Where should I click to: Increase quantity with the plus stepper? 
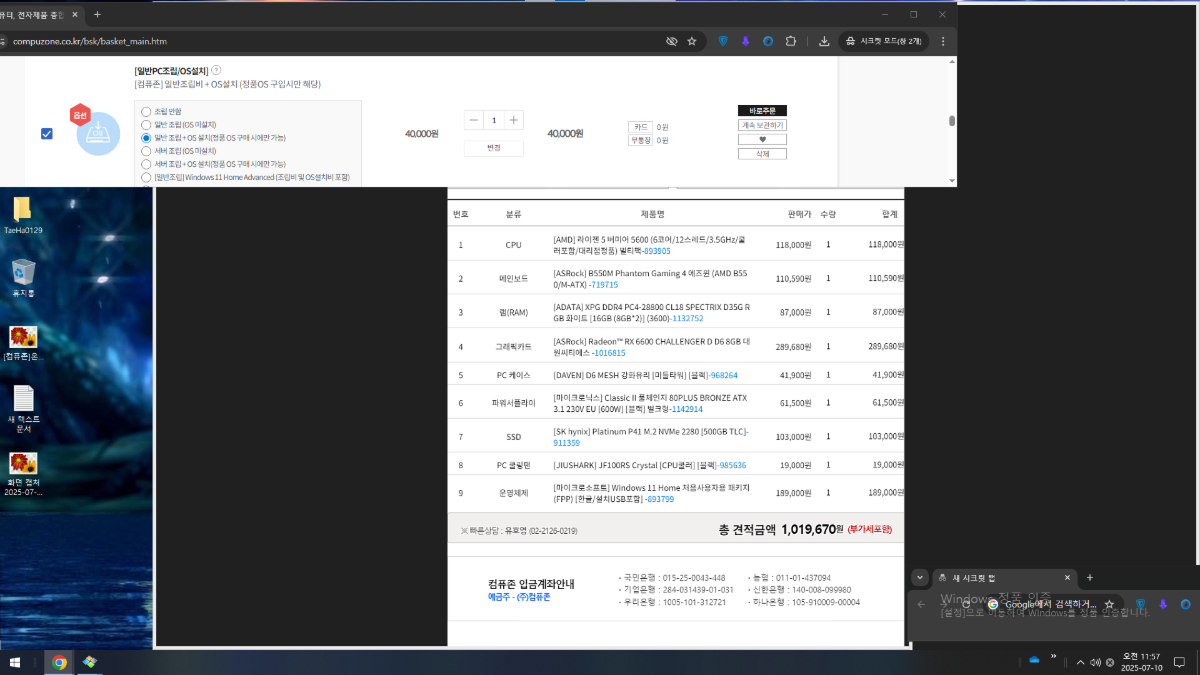point(513,120)
